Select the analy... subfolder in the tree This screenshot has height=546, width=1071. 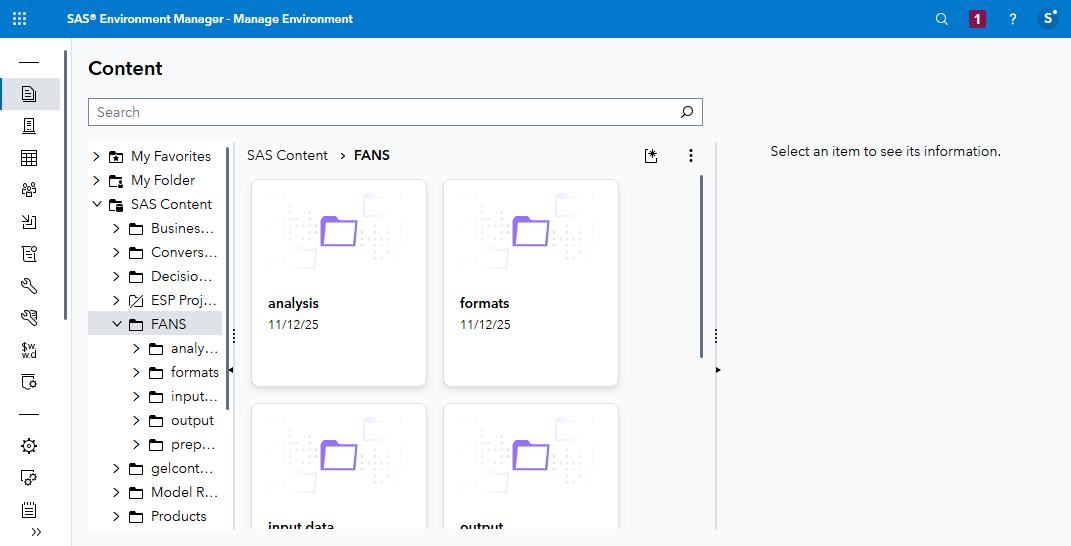coord(194,349)
